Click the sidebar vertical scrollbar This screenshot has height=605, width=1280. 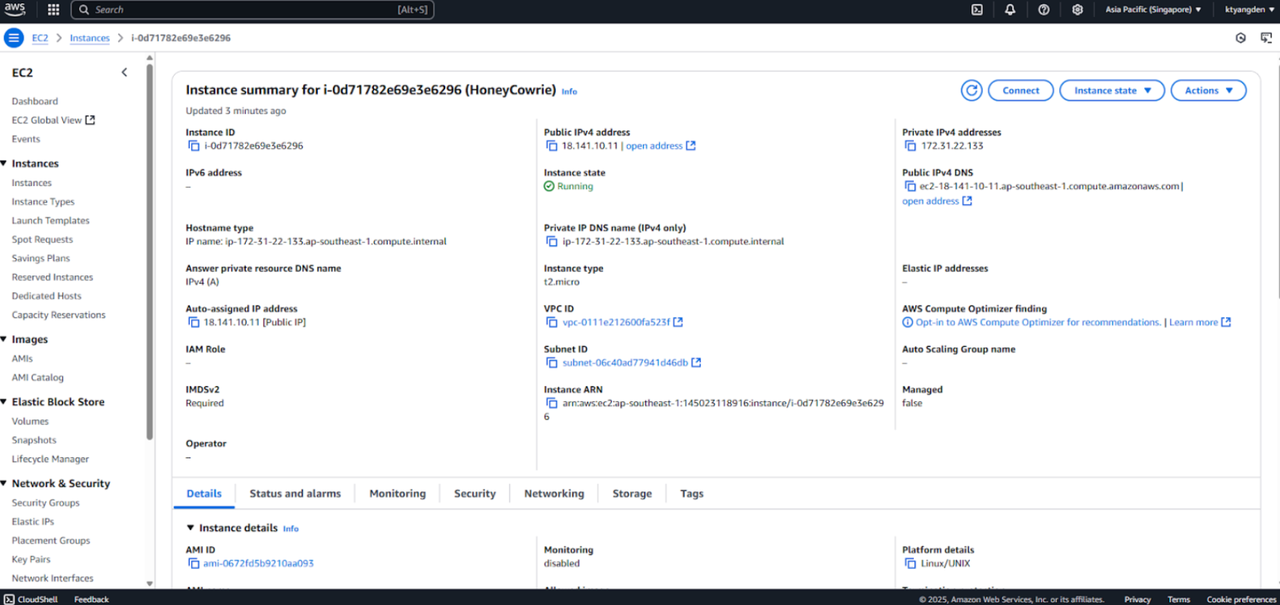[x=150, y=250]
